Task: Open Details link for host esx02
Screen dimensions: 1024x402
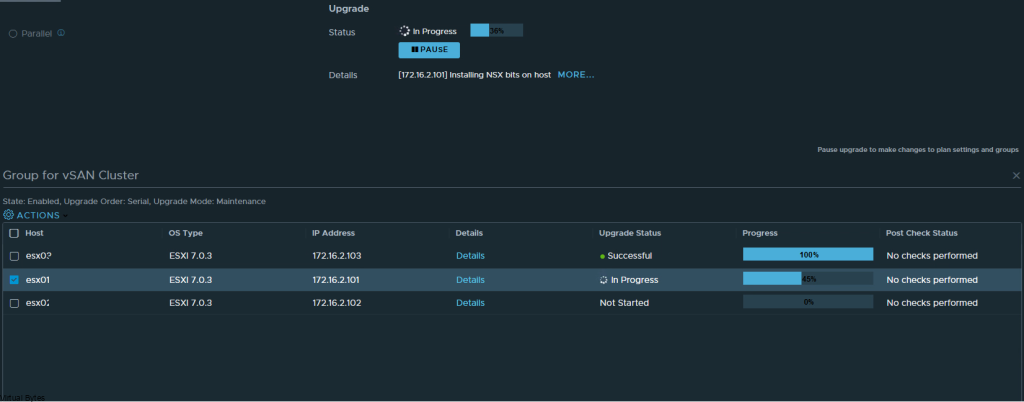Action: (470, 303)
